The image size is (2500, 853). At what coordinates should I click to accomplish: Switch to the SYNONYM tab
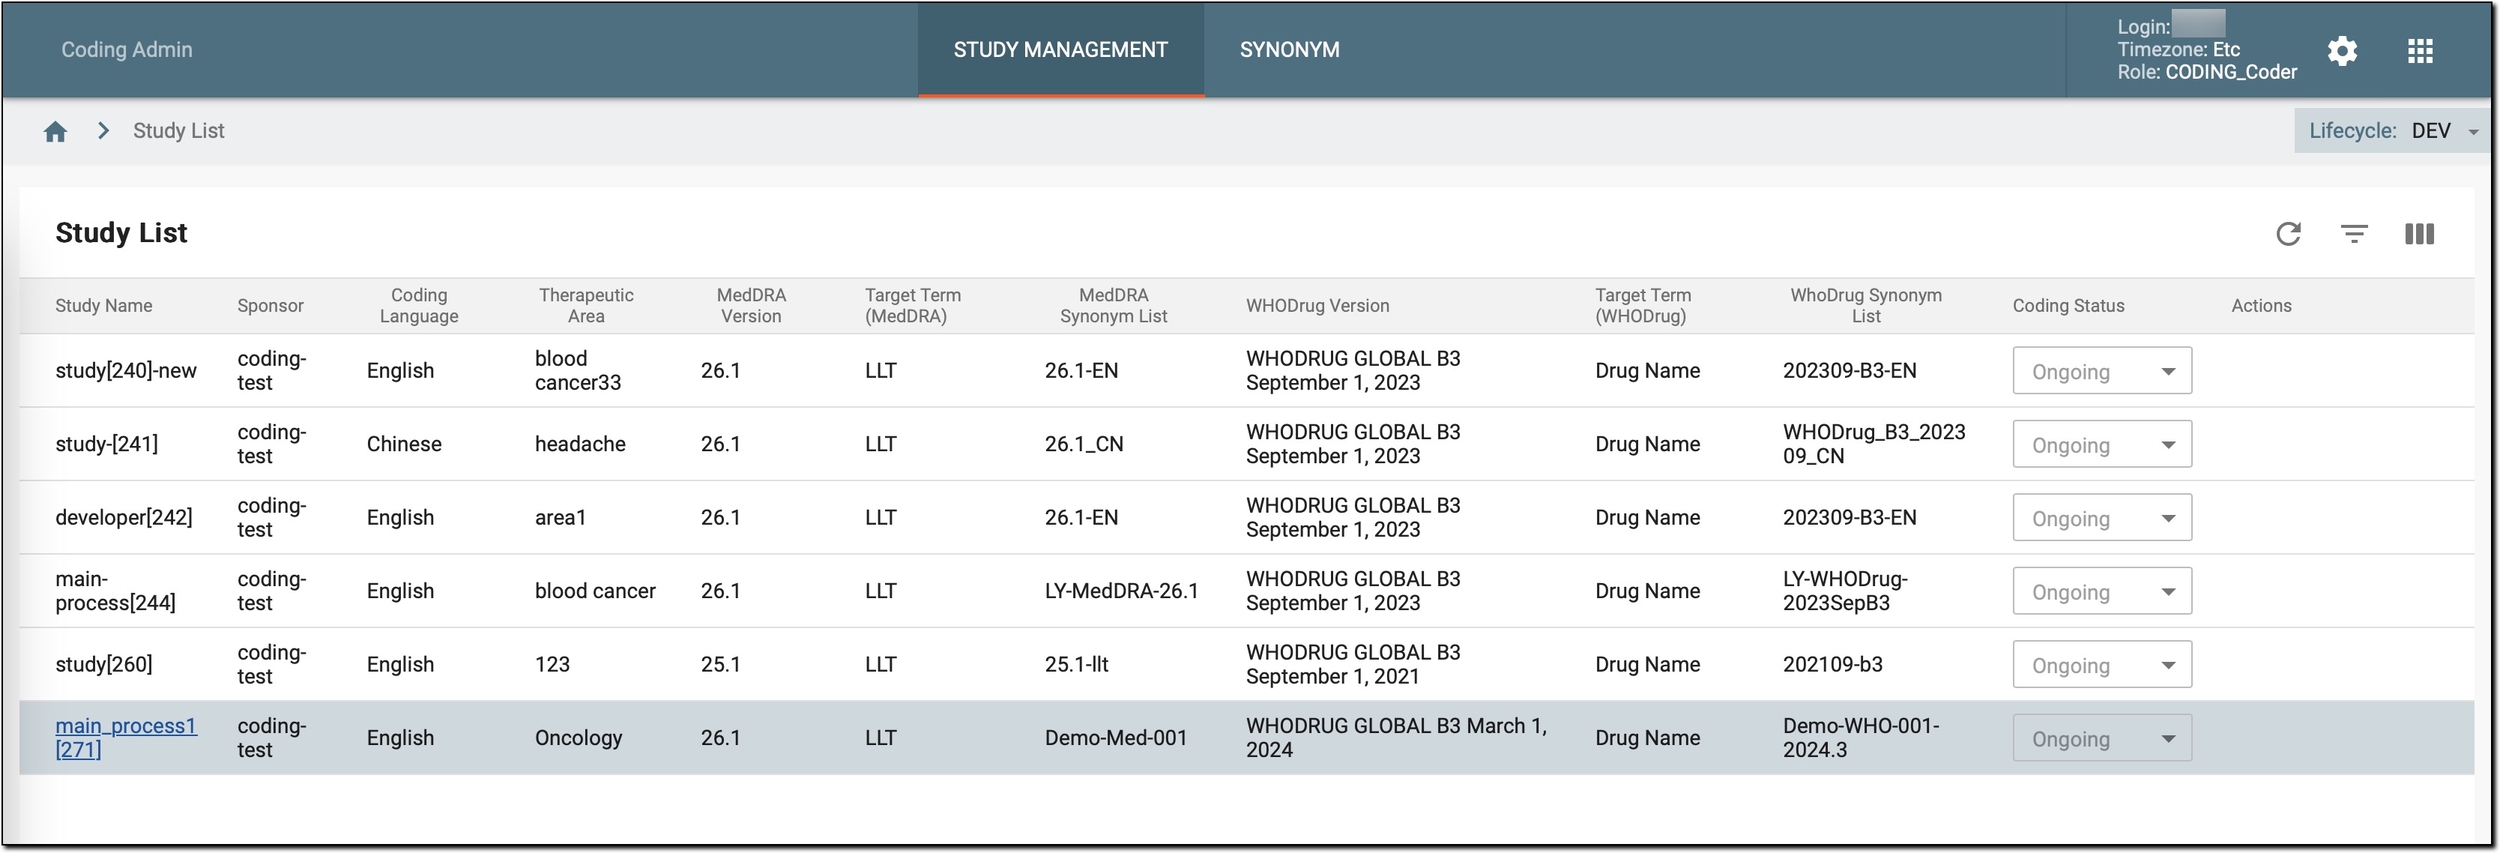(x=1289, y=50)
